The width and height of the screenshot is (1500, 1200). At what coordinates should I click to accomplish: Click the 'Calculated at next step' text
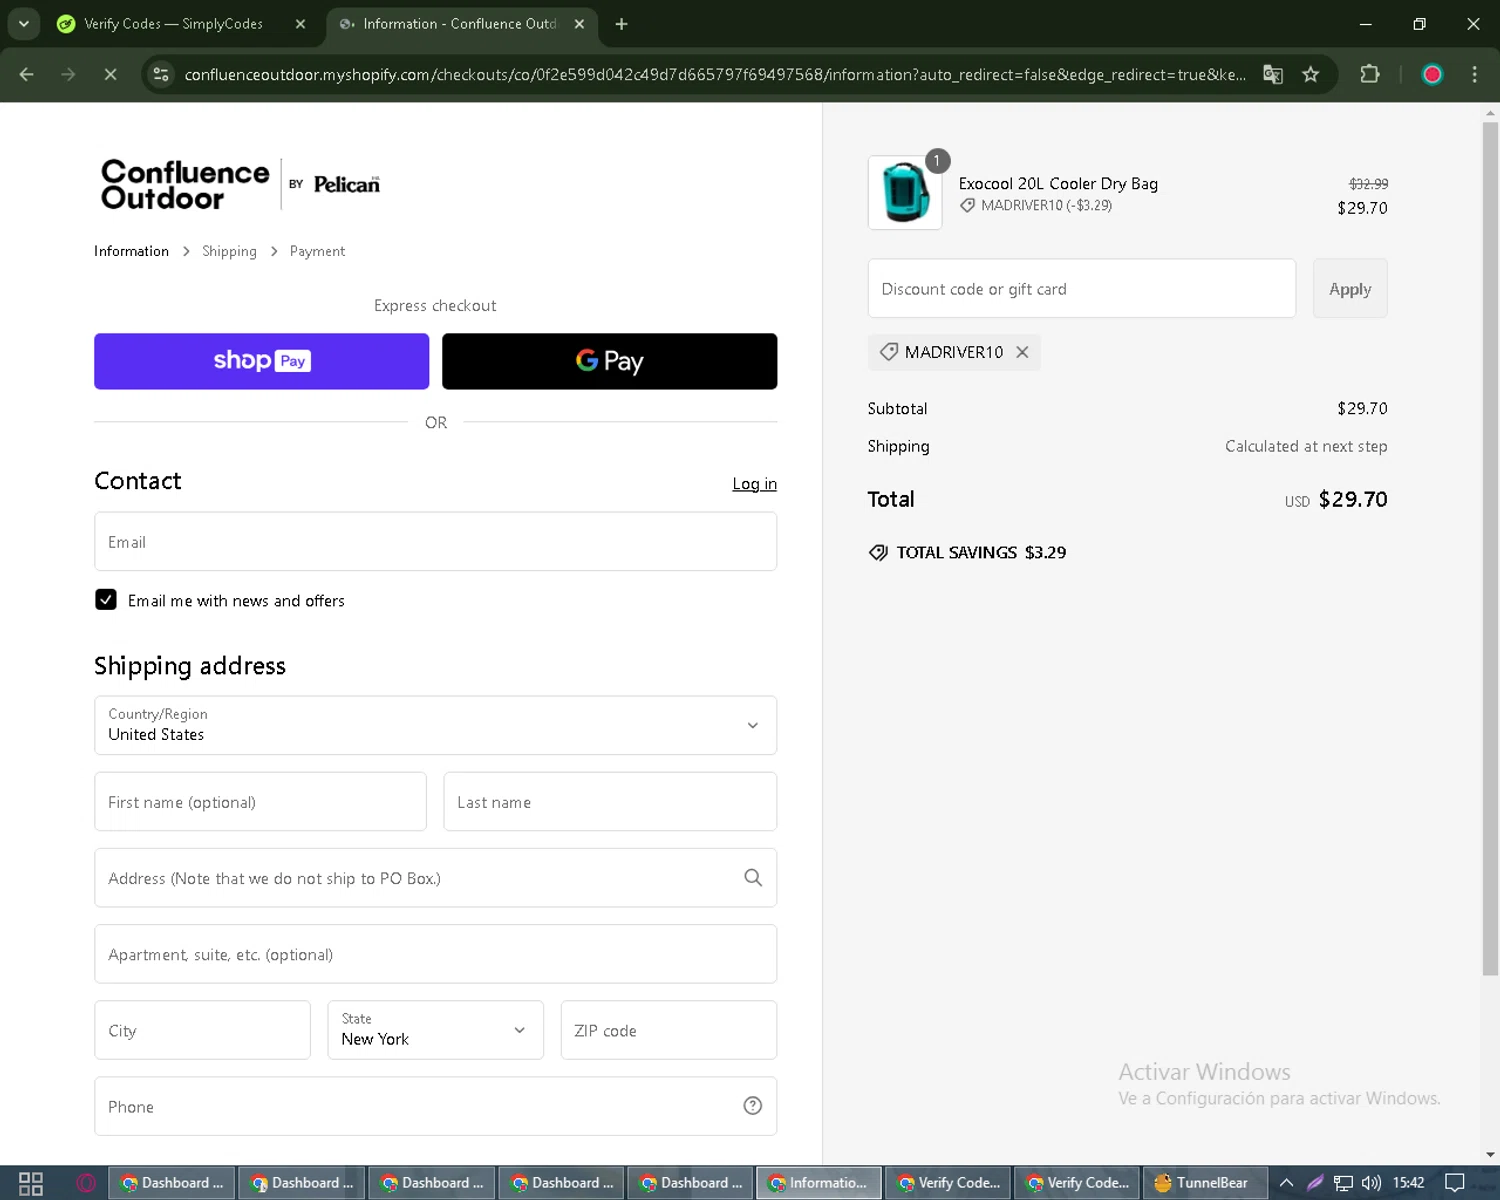pyautogui.click(x=1306, y=447)
